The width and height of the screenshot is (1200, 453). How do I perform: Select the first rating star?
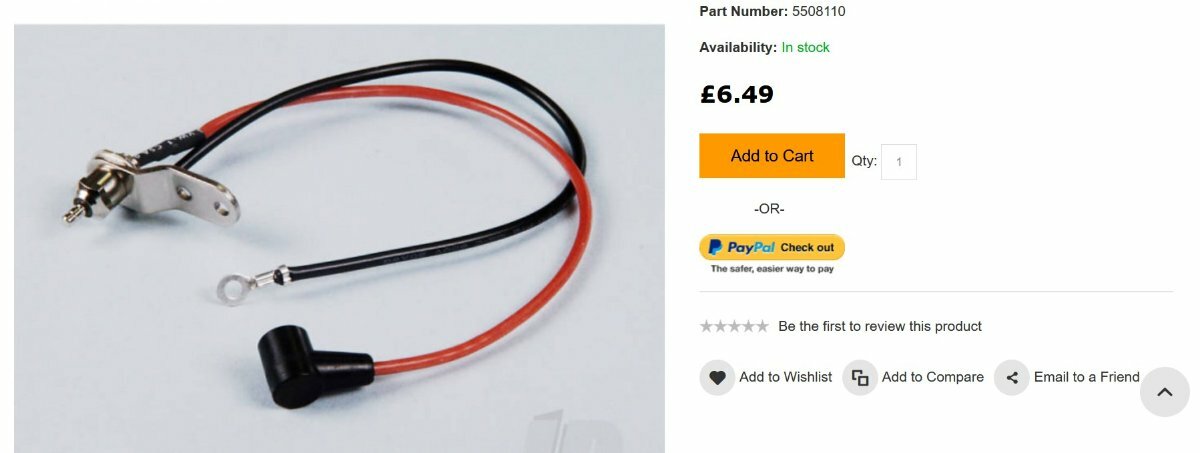tap(706, 326)
